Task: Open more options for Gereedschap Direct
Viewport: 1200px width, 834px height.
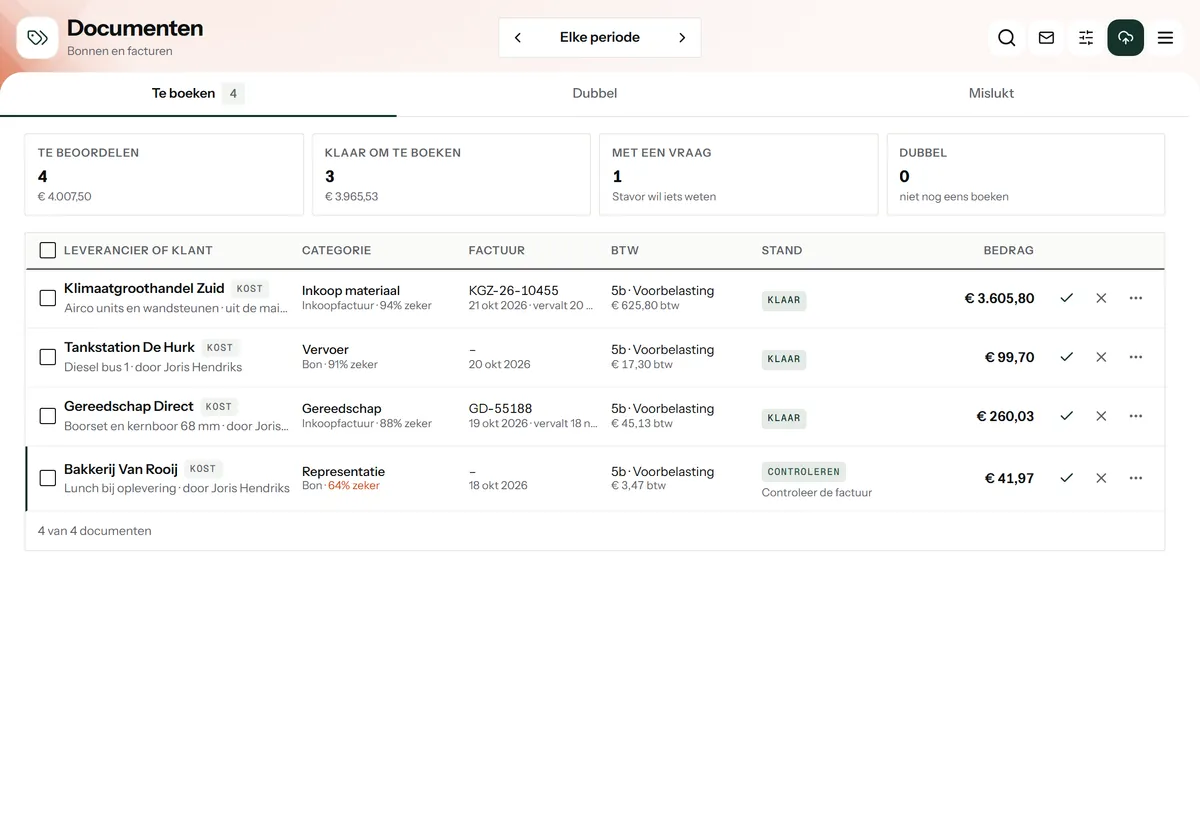Action: click(x=1136, y=416)
